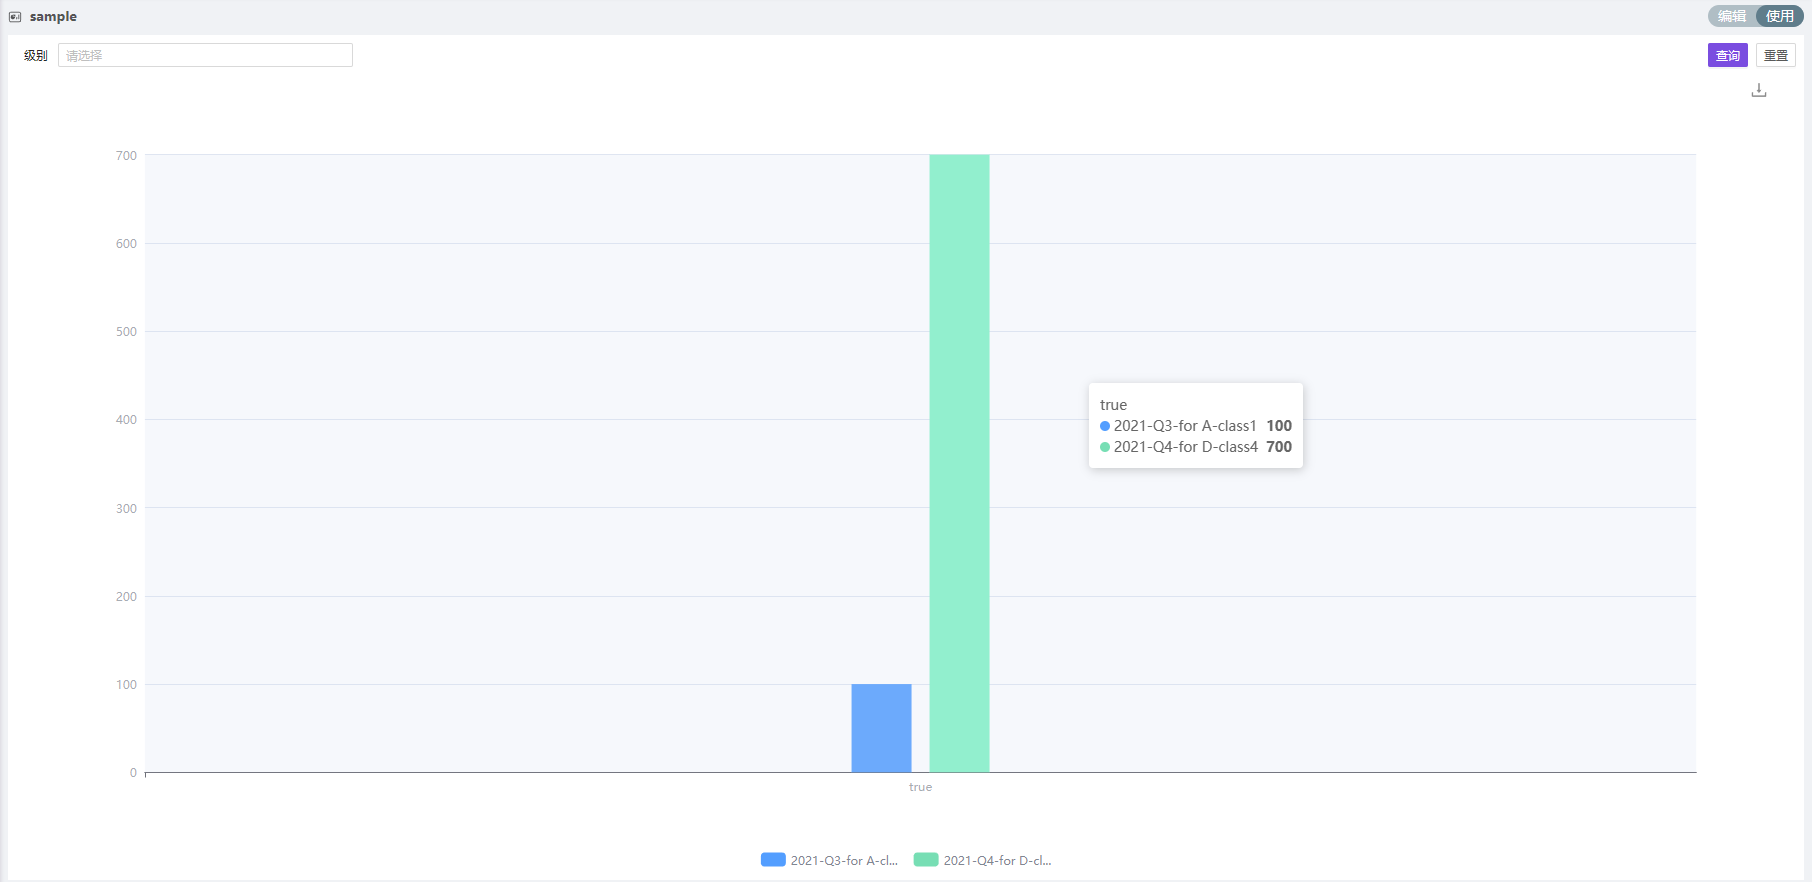1812x882 pixels.
Task: Click green dot in tooltip for D-class4
Action: (1105, 447)
